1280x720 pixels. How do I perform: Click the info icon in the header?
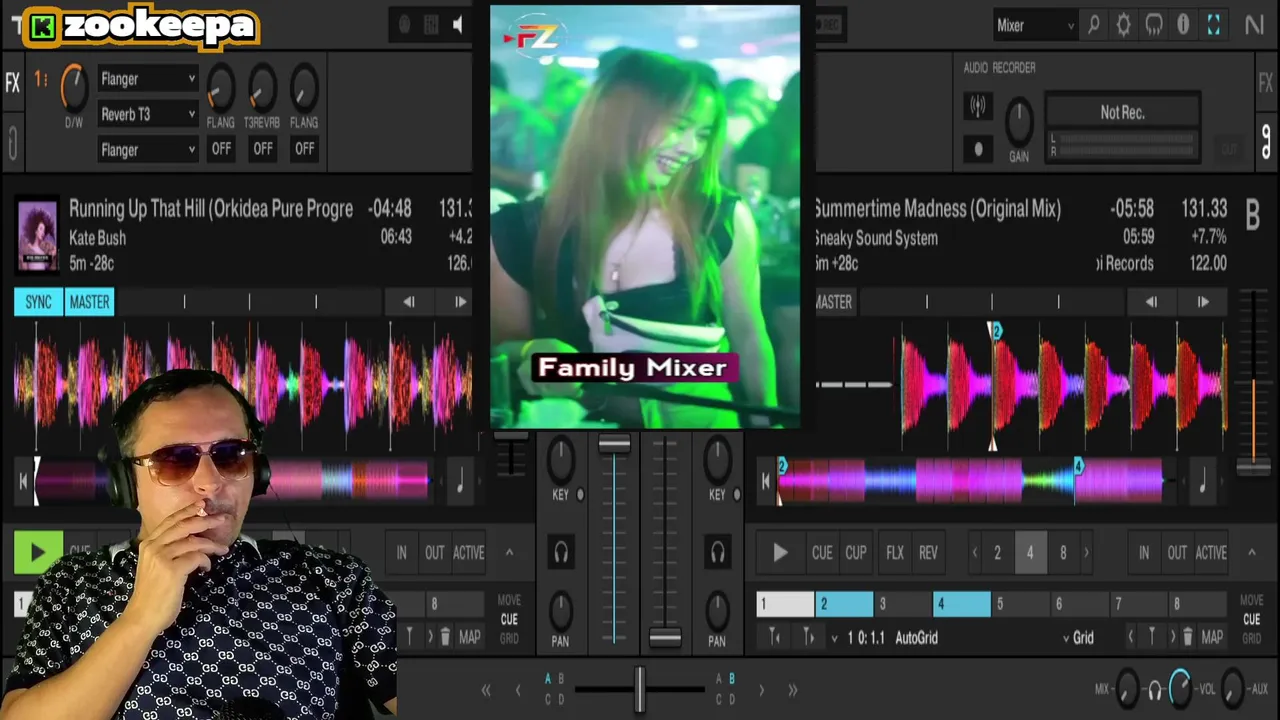click(x=1184, y=26)
